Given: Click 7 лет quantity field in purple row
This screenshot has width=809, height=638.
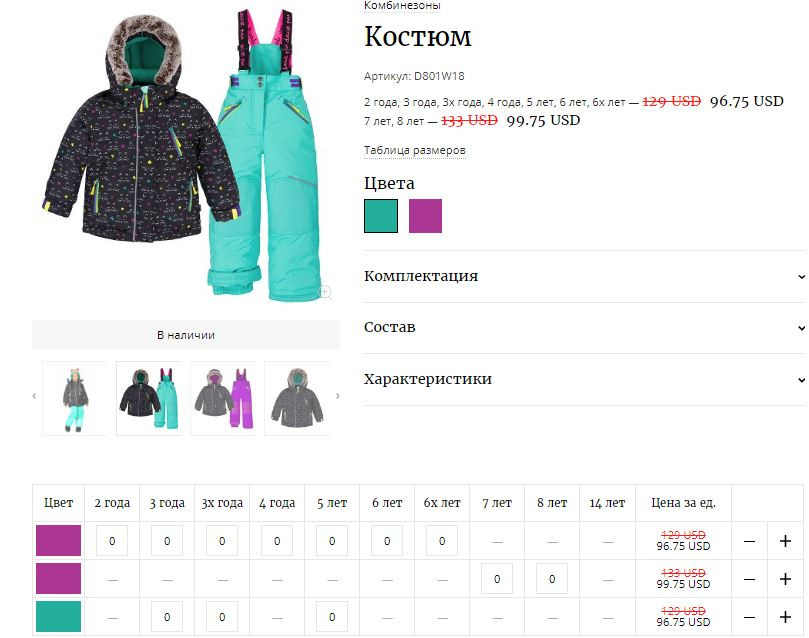Looking at the screenshot, I should [497, 579].
